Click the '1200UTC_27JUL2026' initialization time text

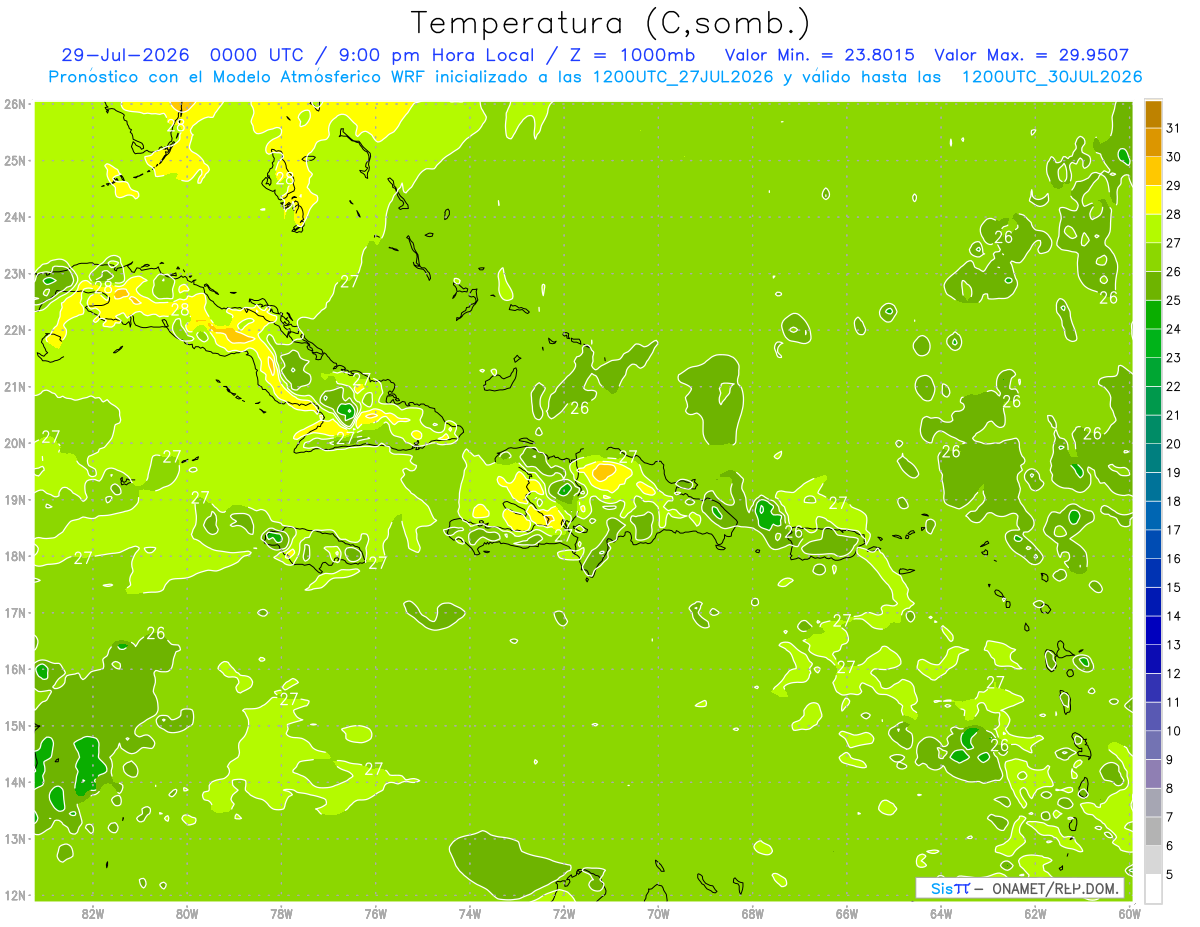[x=683, y=77]
